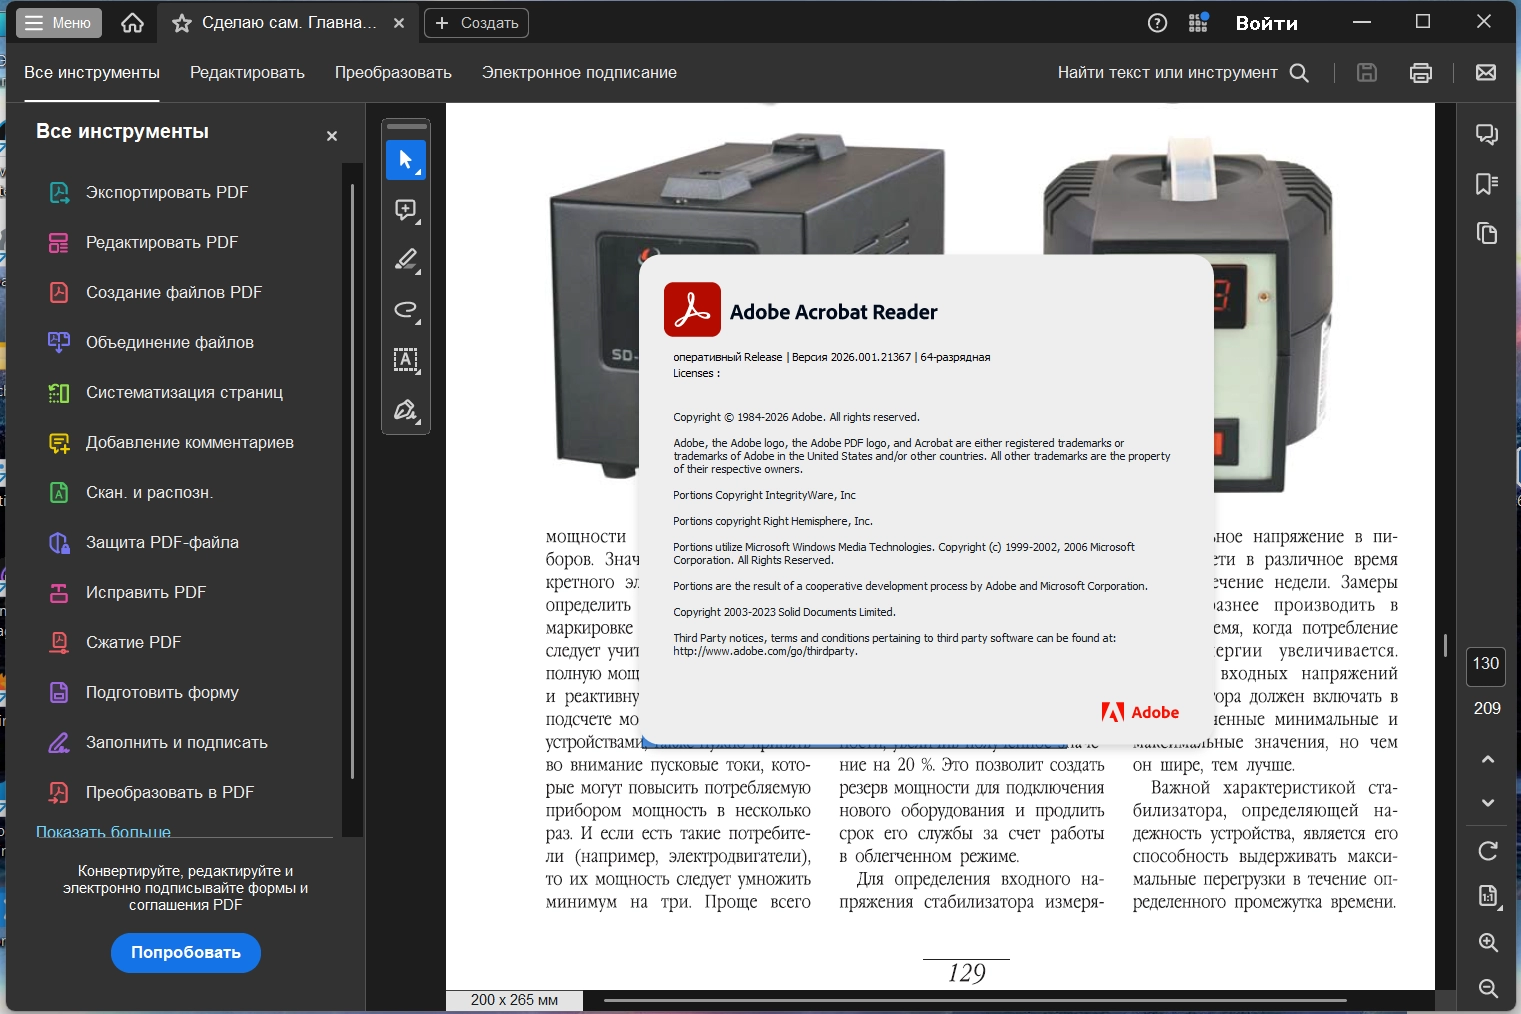This screenshot has height=1014, width=1521.
Task: Click the page number 130 field
Action: coord(1485,664)
